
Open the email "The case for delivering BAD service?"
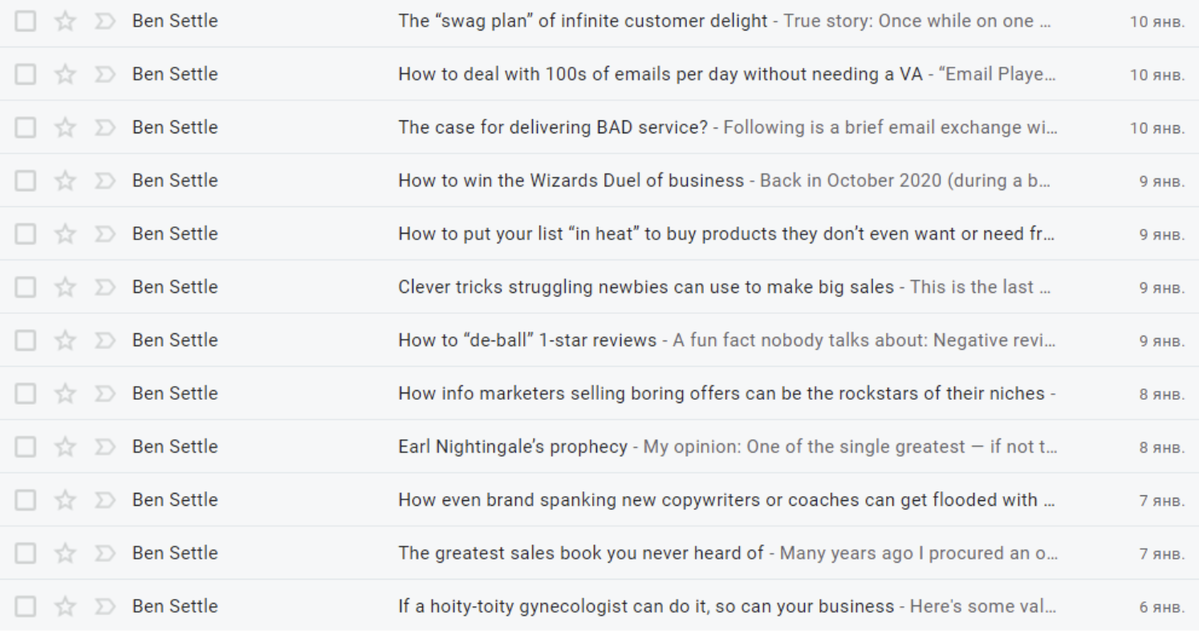click(553, 127)
